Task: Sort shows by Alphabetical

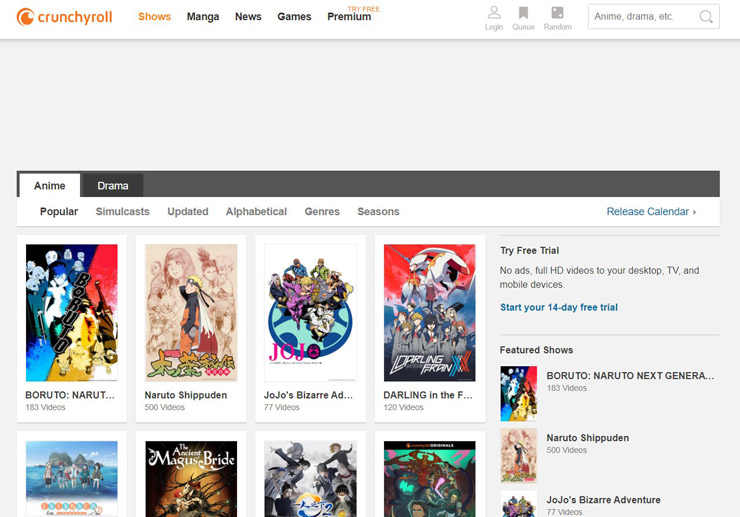Action: coord(256,212)
